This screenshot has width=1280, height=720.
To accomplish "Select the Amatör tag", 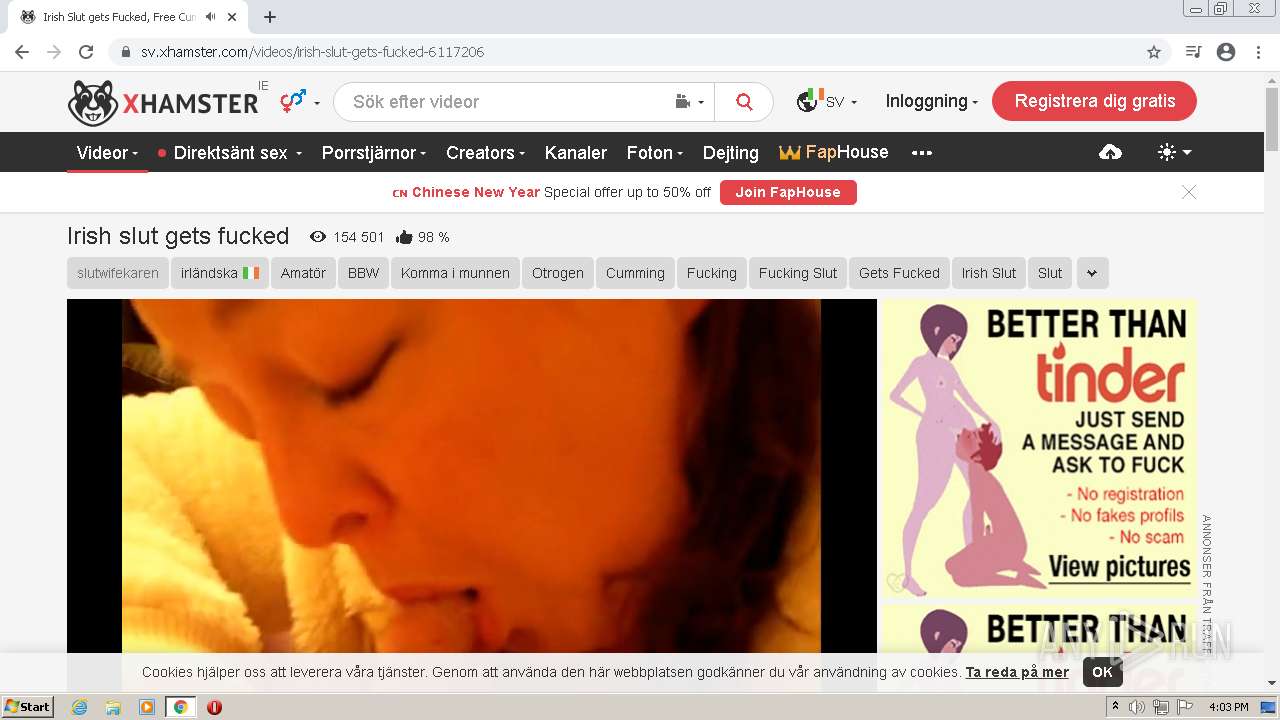I will click(303, 273).
